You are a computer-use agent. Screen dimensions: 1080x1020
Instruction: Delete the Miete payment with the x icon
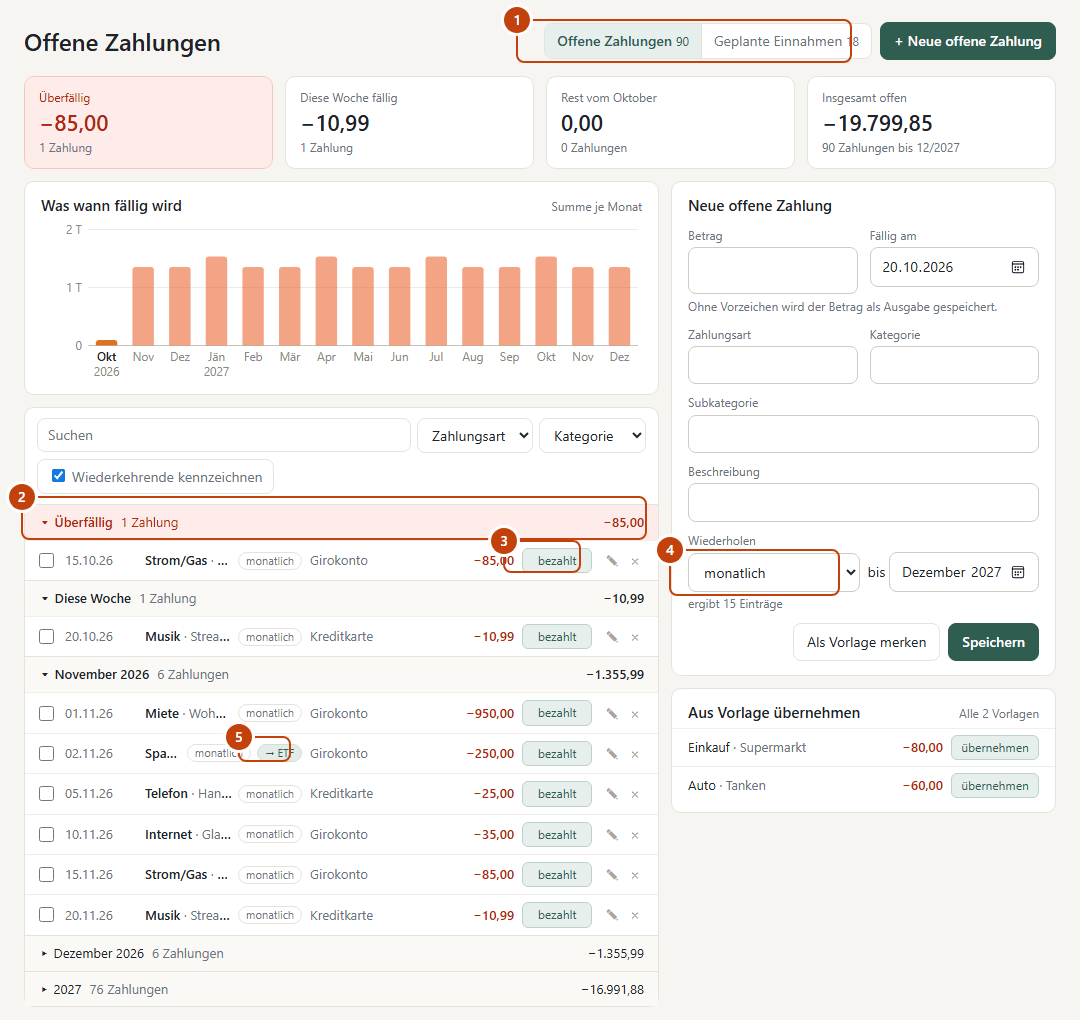pyautogui.click(x=635, y=714)
